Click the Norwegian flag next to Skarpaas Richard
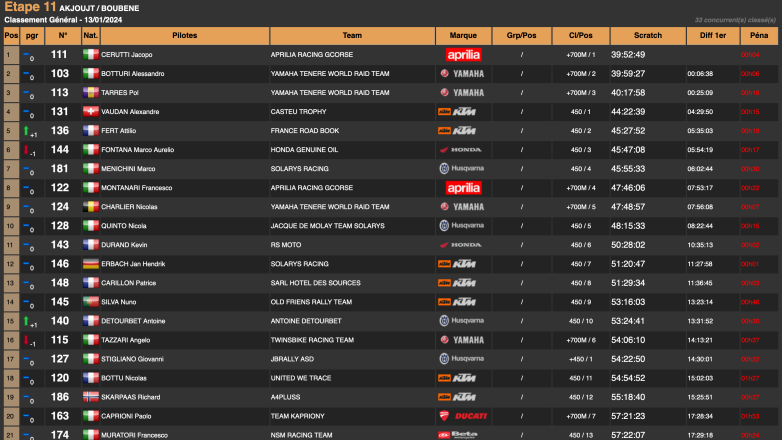The height and width of the screenshot is (440, 782). point(90,397)
